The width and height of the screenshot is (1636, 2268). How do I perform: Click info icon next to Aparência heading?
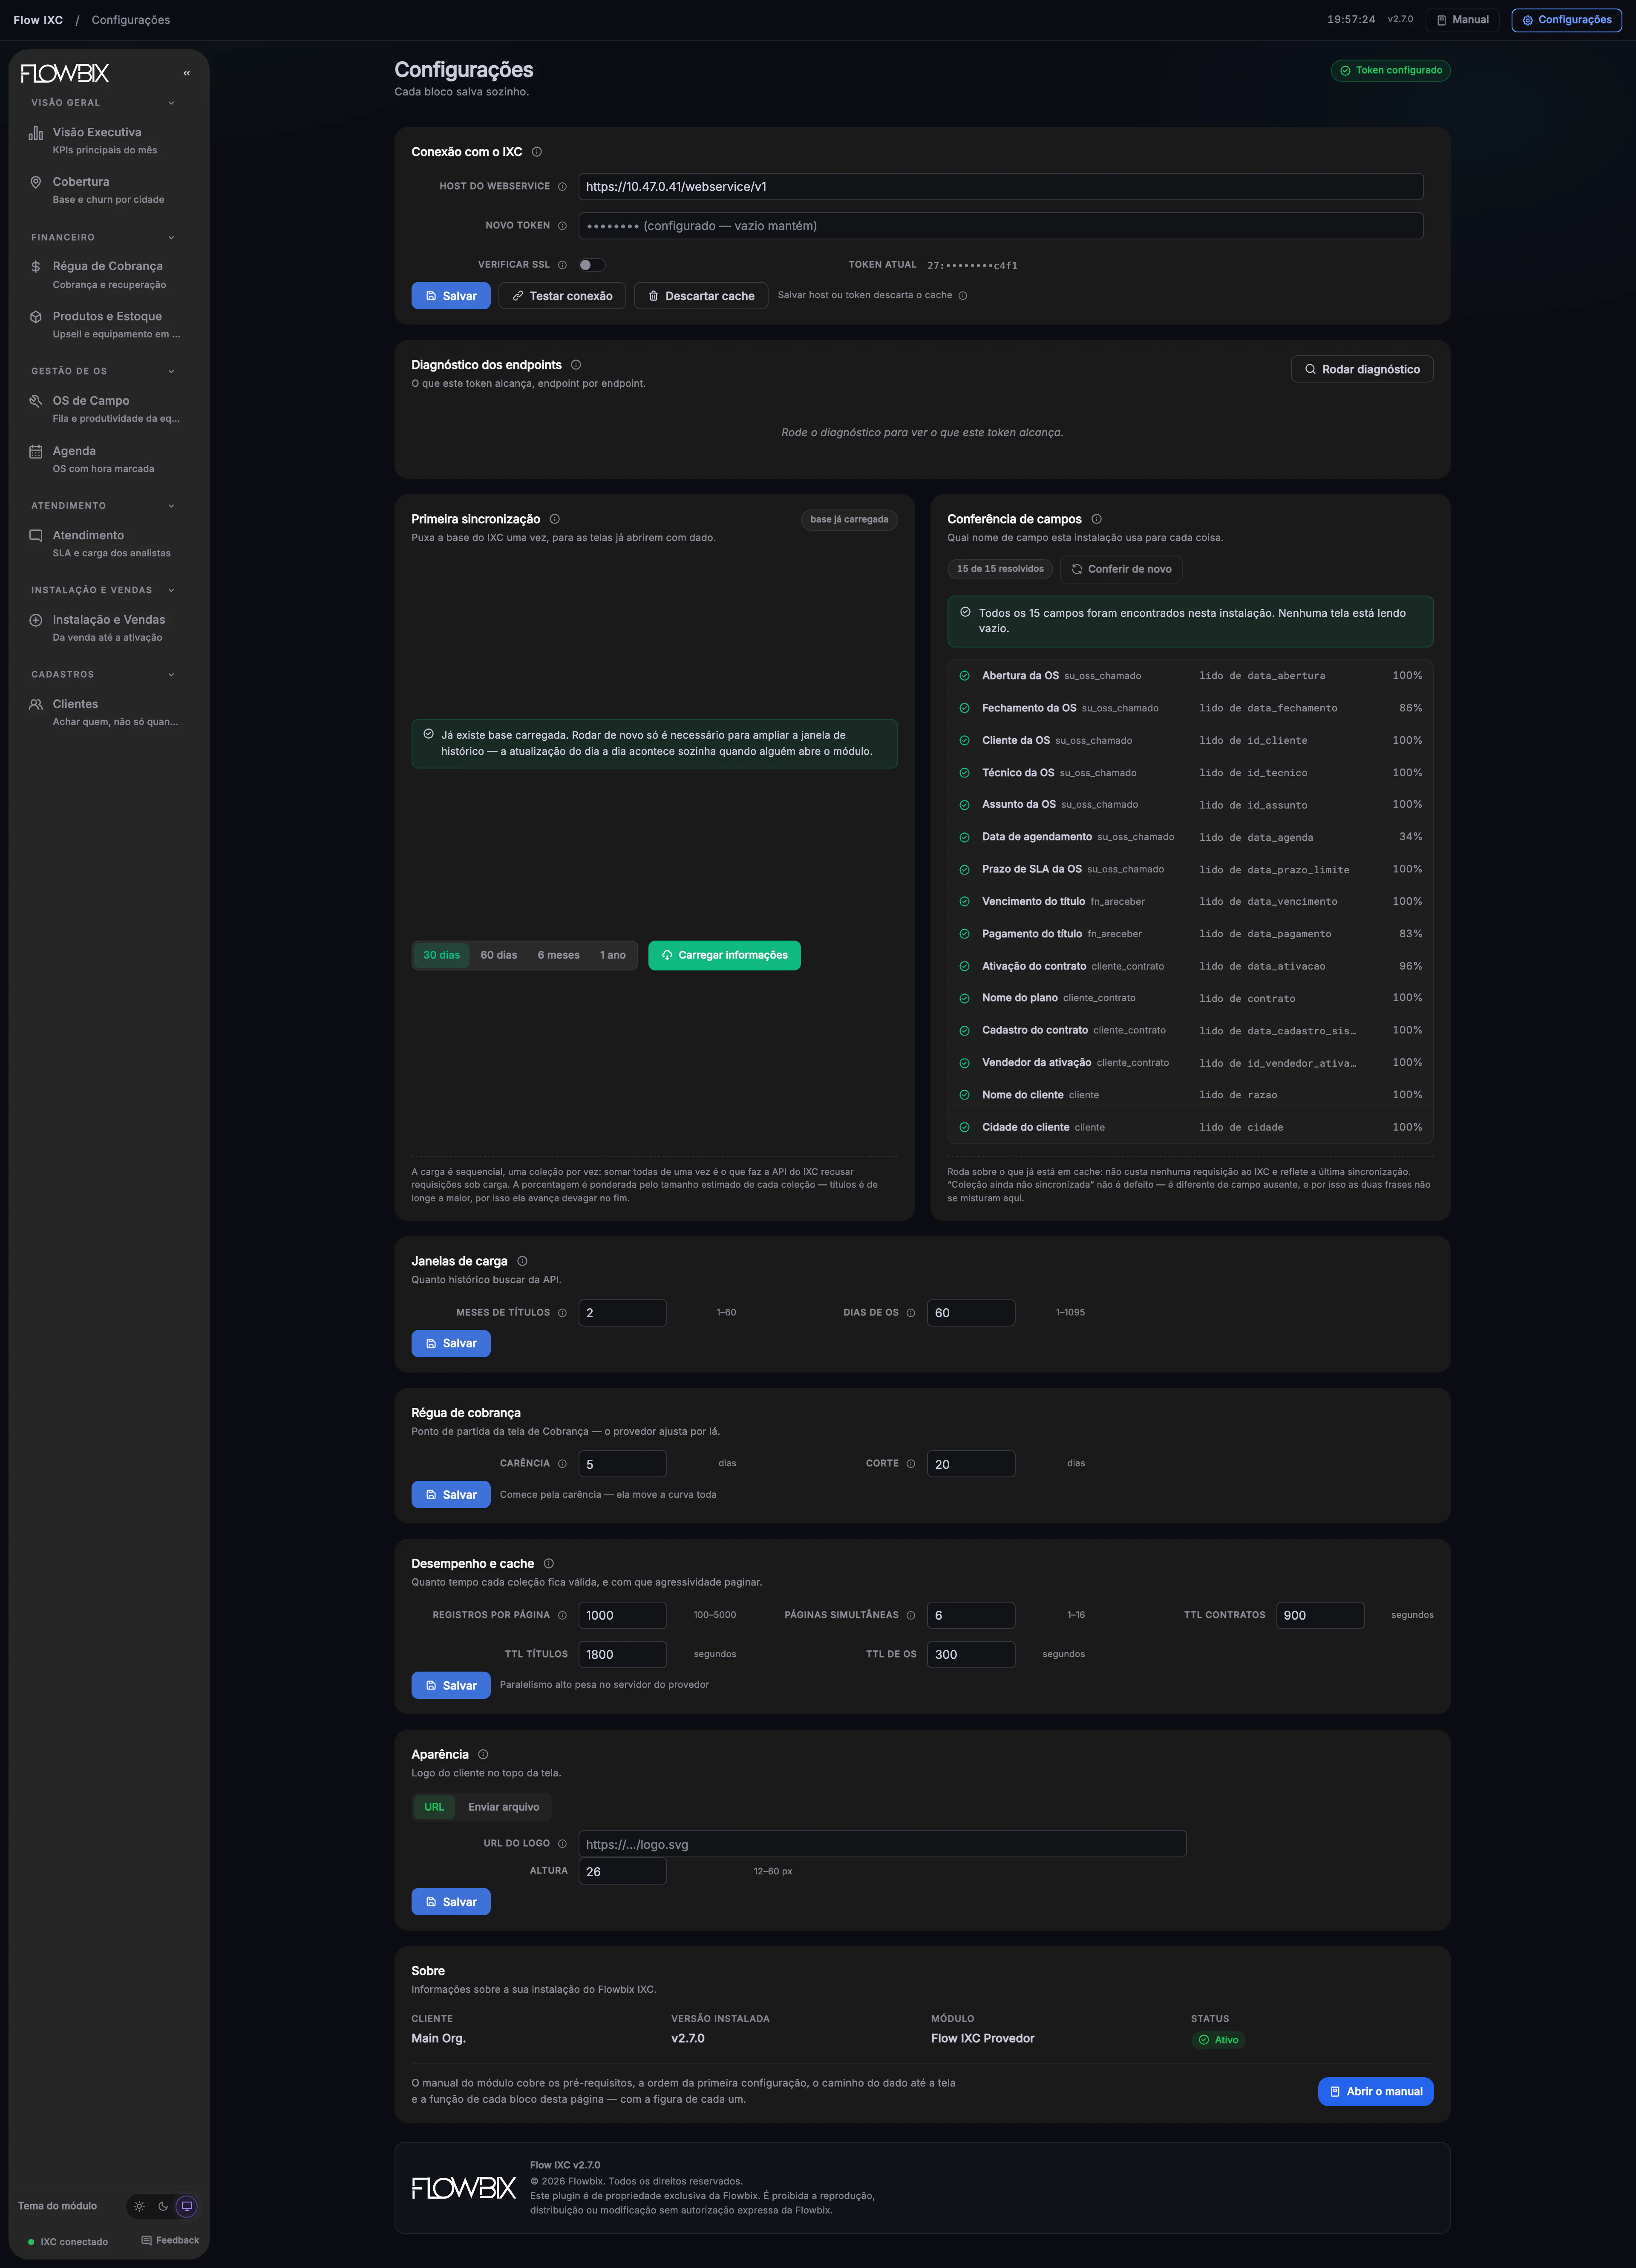(483, 1754)
